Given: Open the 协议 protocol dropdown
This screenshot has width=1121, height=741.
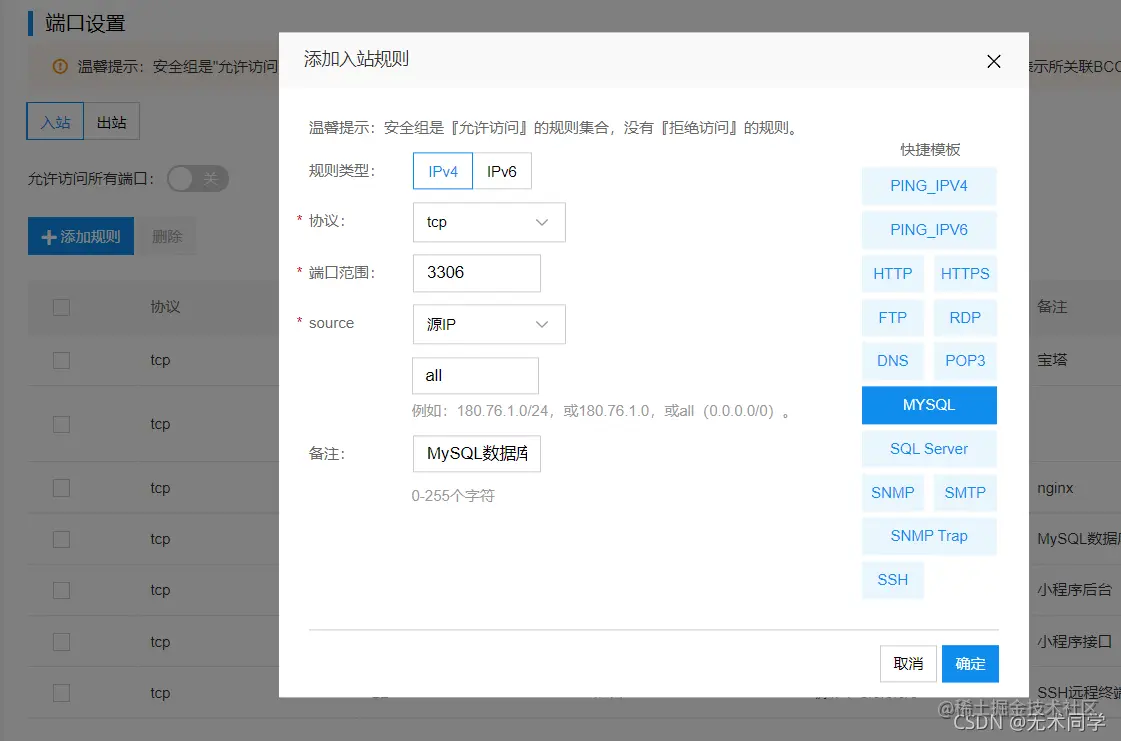Looking at the screenshot, I should (x=488, y=222).
